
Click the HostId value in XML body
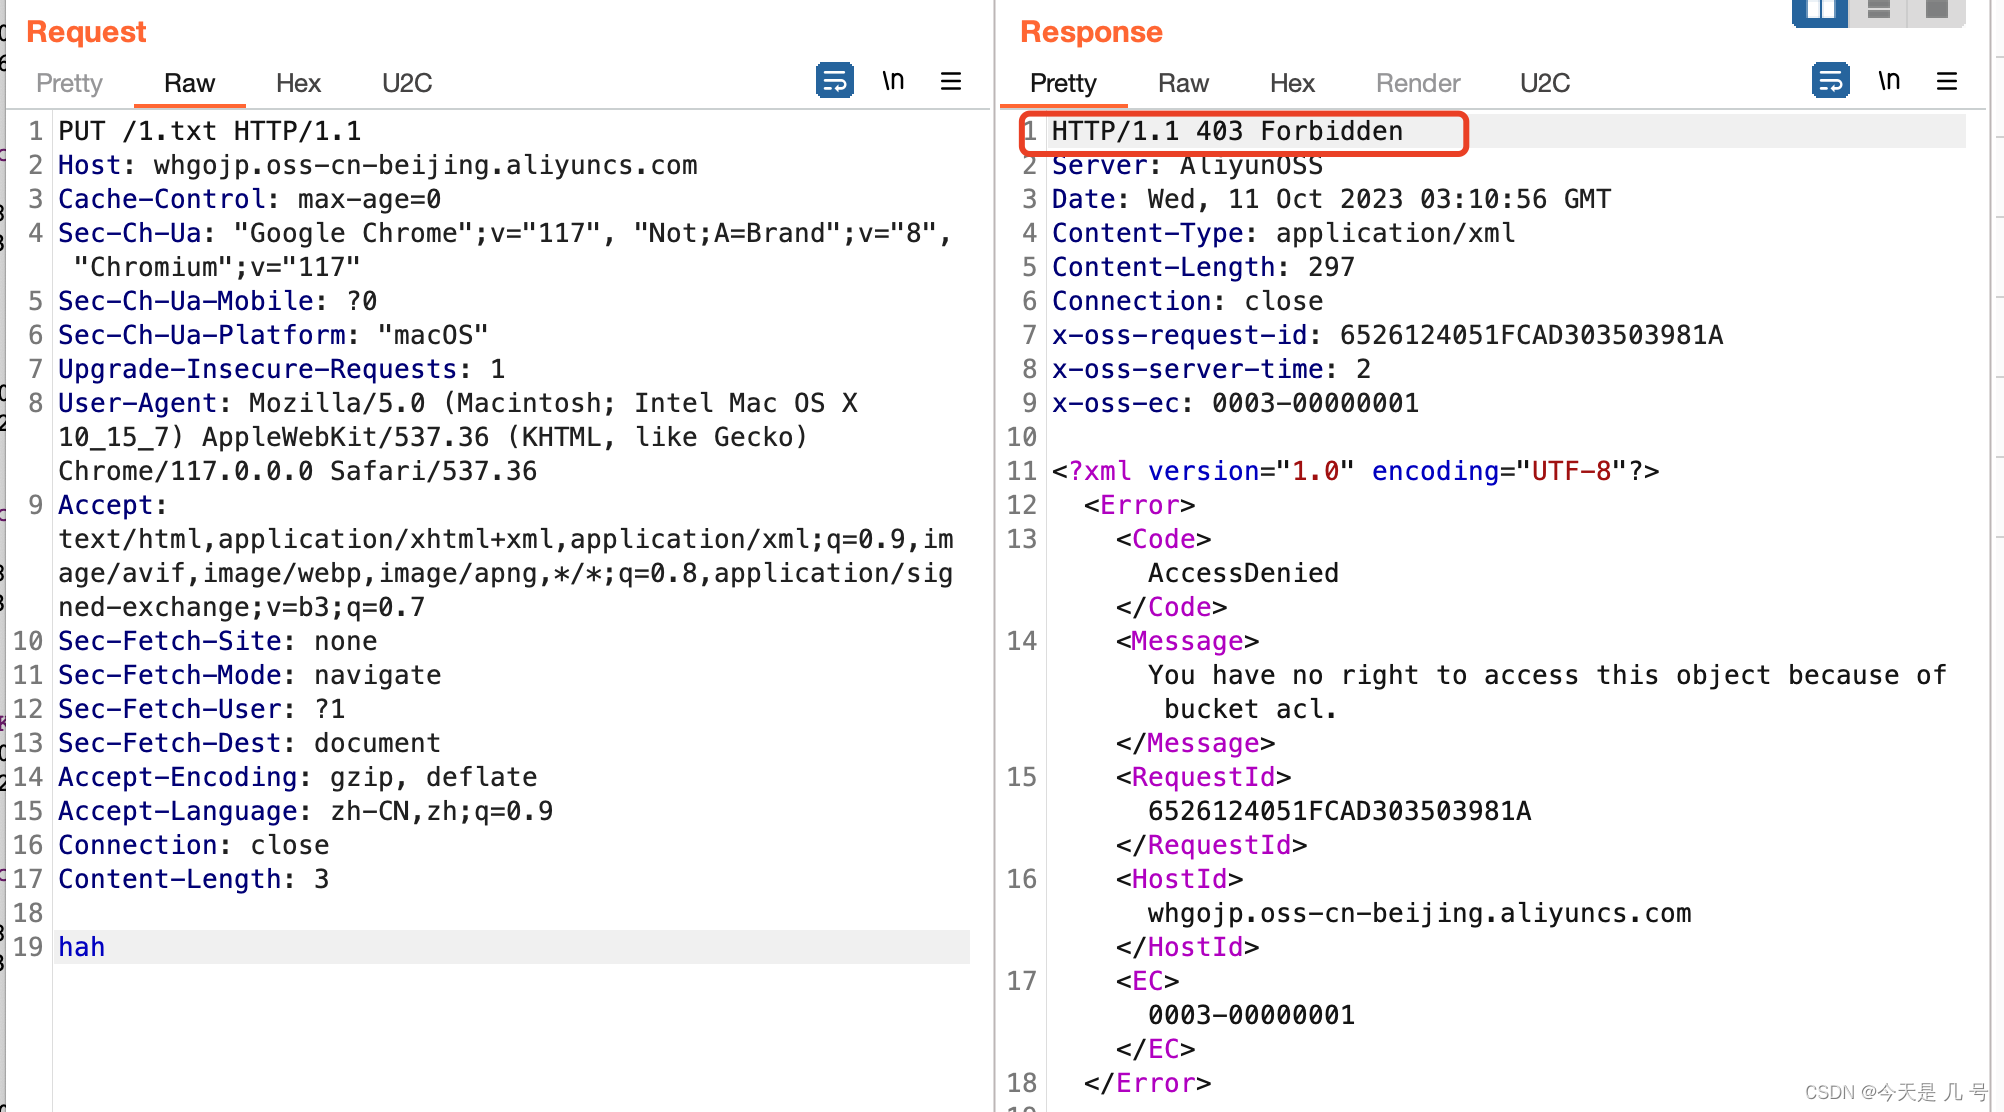click(x=1419, y=913)
